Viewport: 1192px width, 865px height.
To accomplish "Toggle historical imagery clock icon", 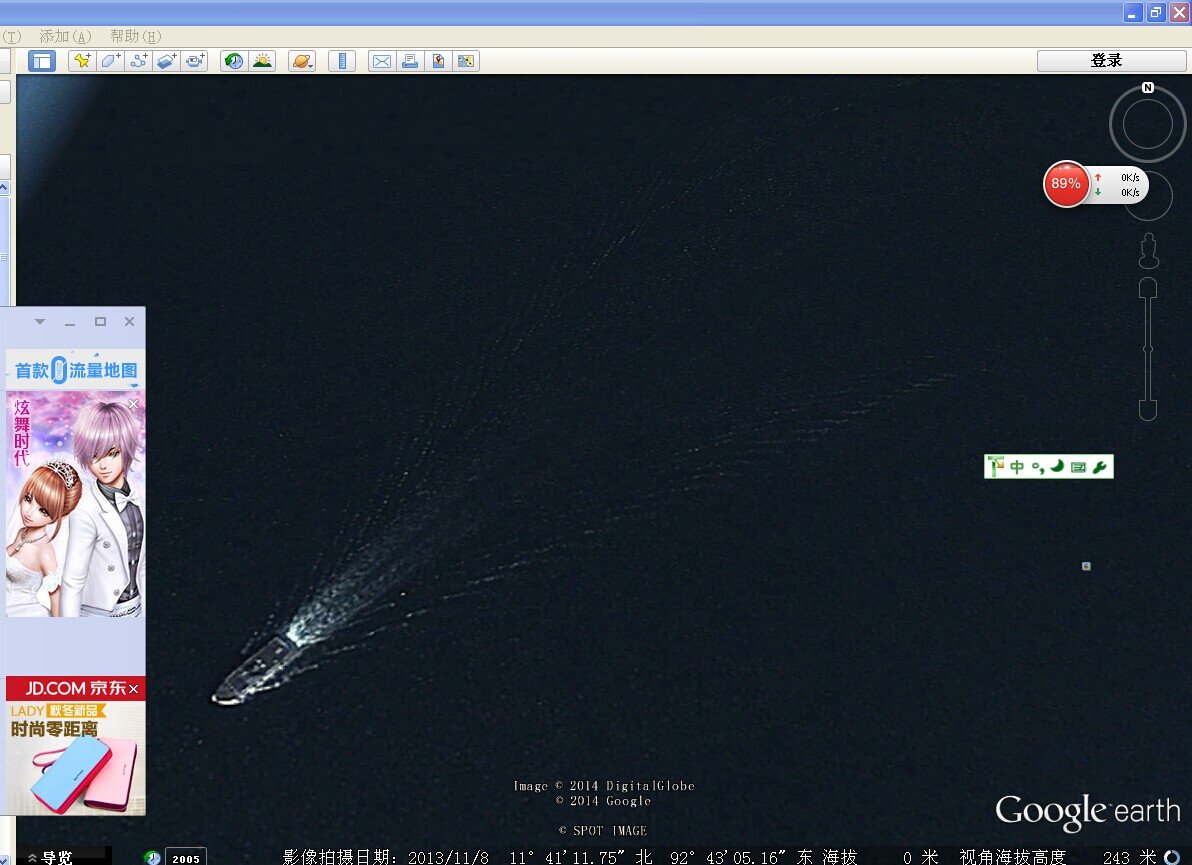I will point(234,61).
